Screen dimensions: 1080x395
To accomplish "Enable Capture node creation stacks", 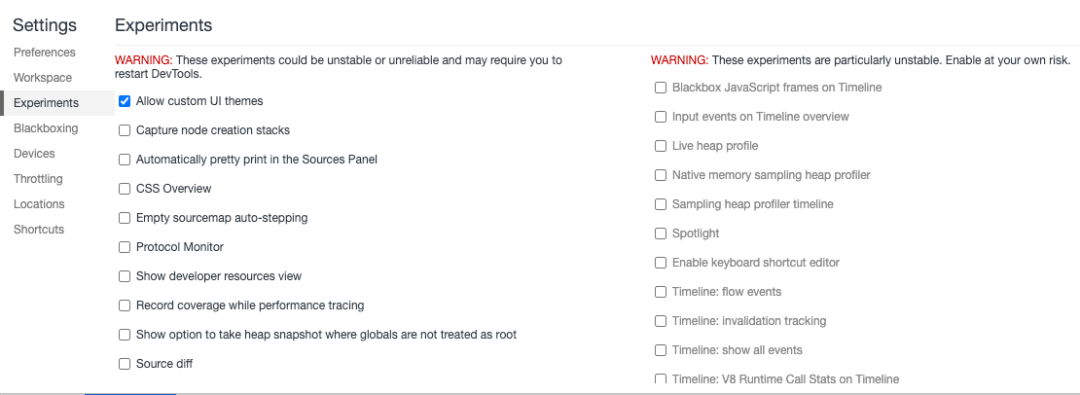I will [125, 130].
